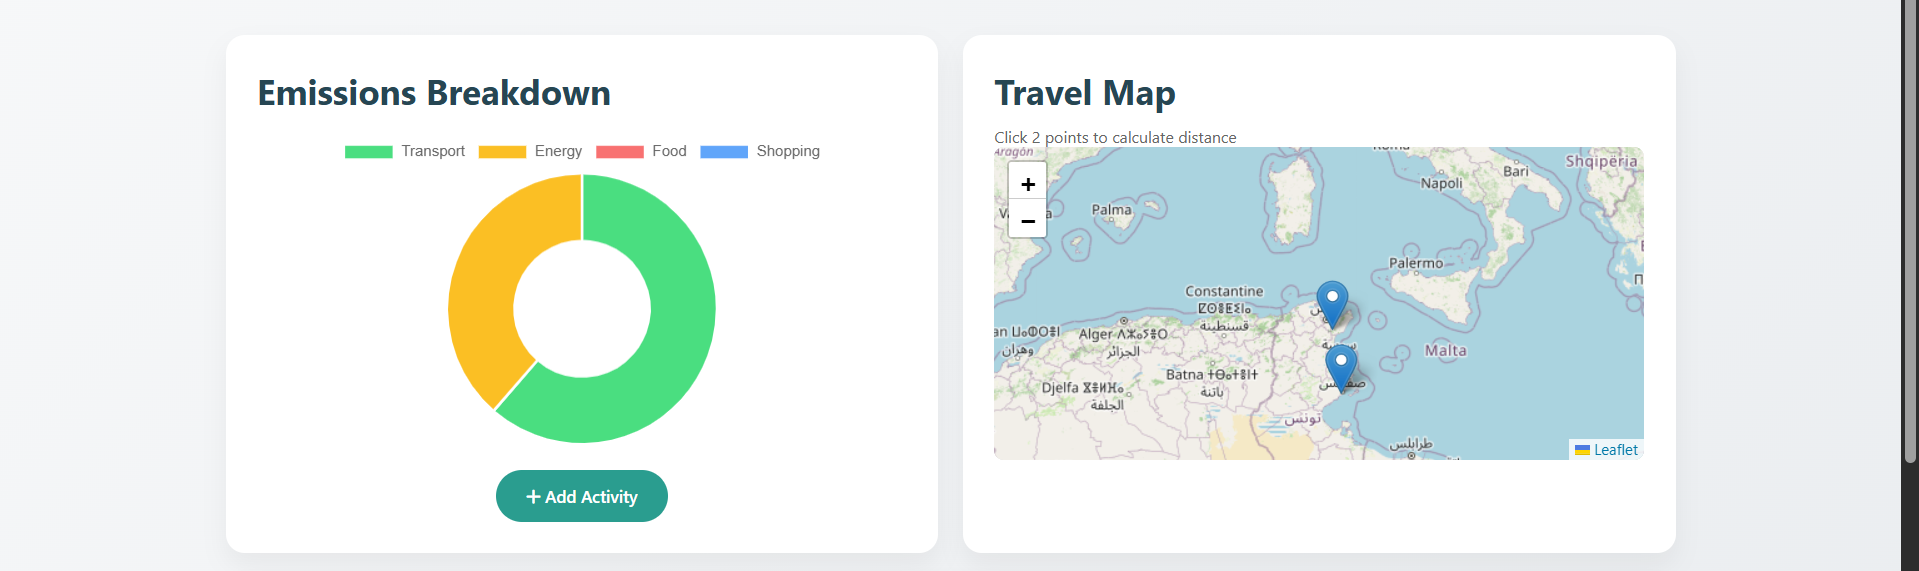Viewport: 1919px width, 571px height.
Task: Pick Palermo on the map
Action: point(1415,263)
